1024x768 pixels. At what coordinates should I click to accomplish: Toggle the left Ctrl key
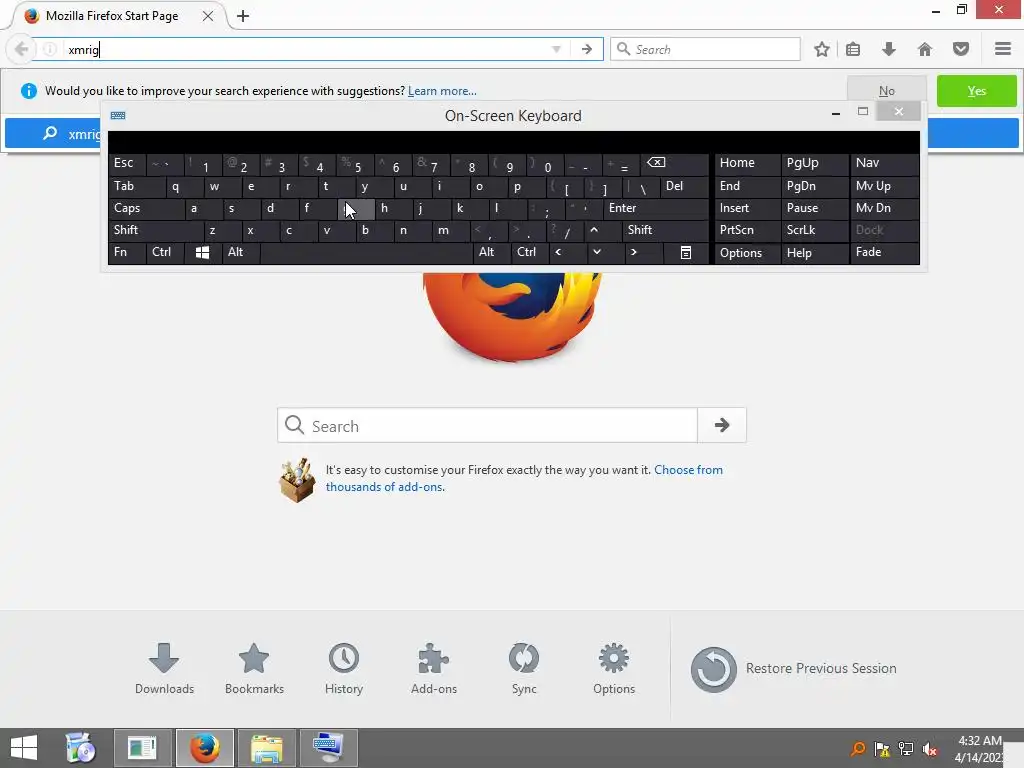pos(165,252)
